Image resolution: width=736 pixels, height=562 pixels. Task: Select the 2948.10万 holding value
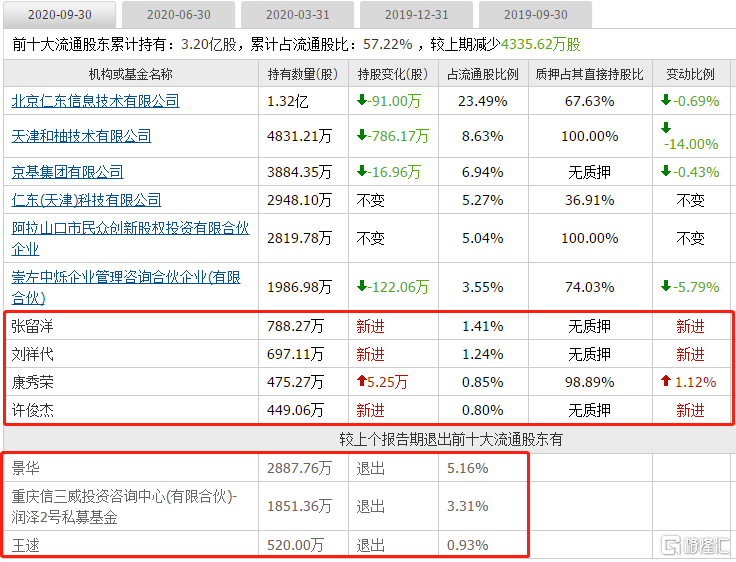299,200
